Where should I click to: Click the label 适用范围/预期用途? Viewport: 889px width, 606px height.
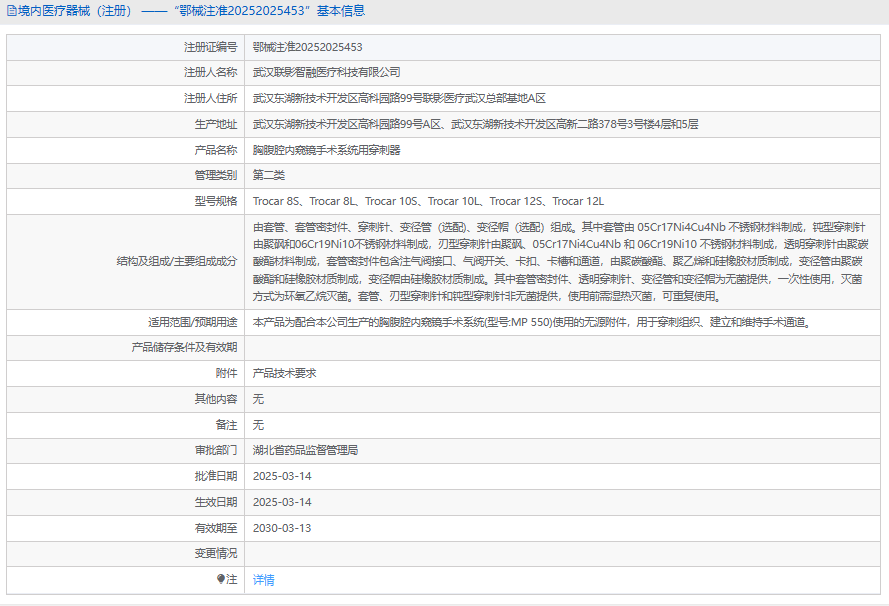point(193,323)
